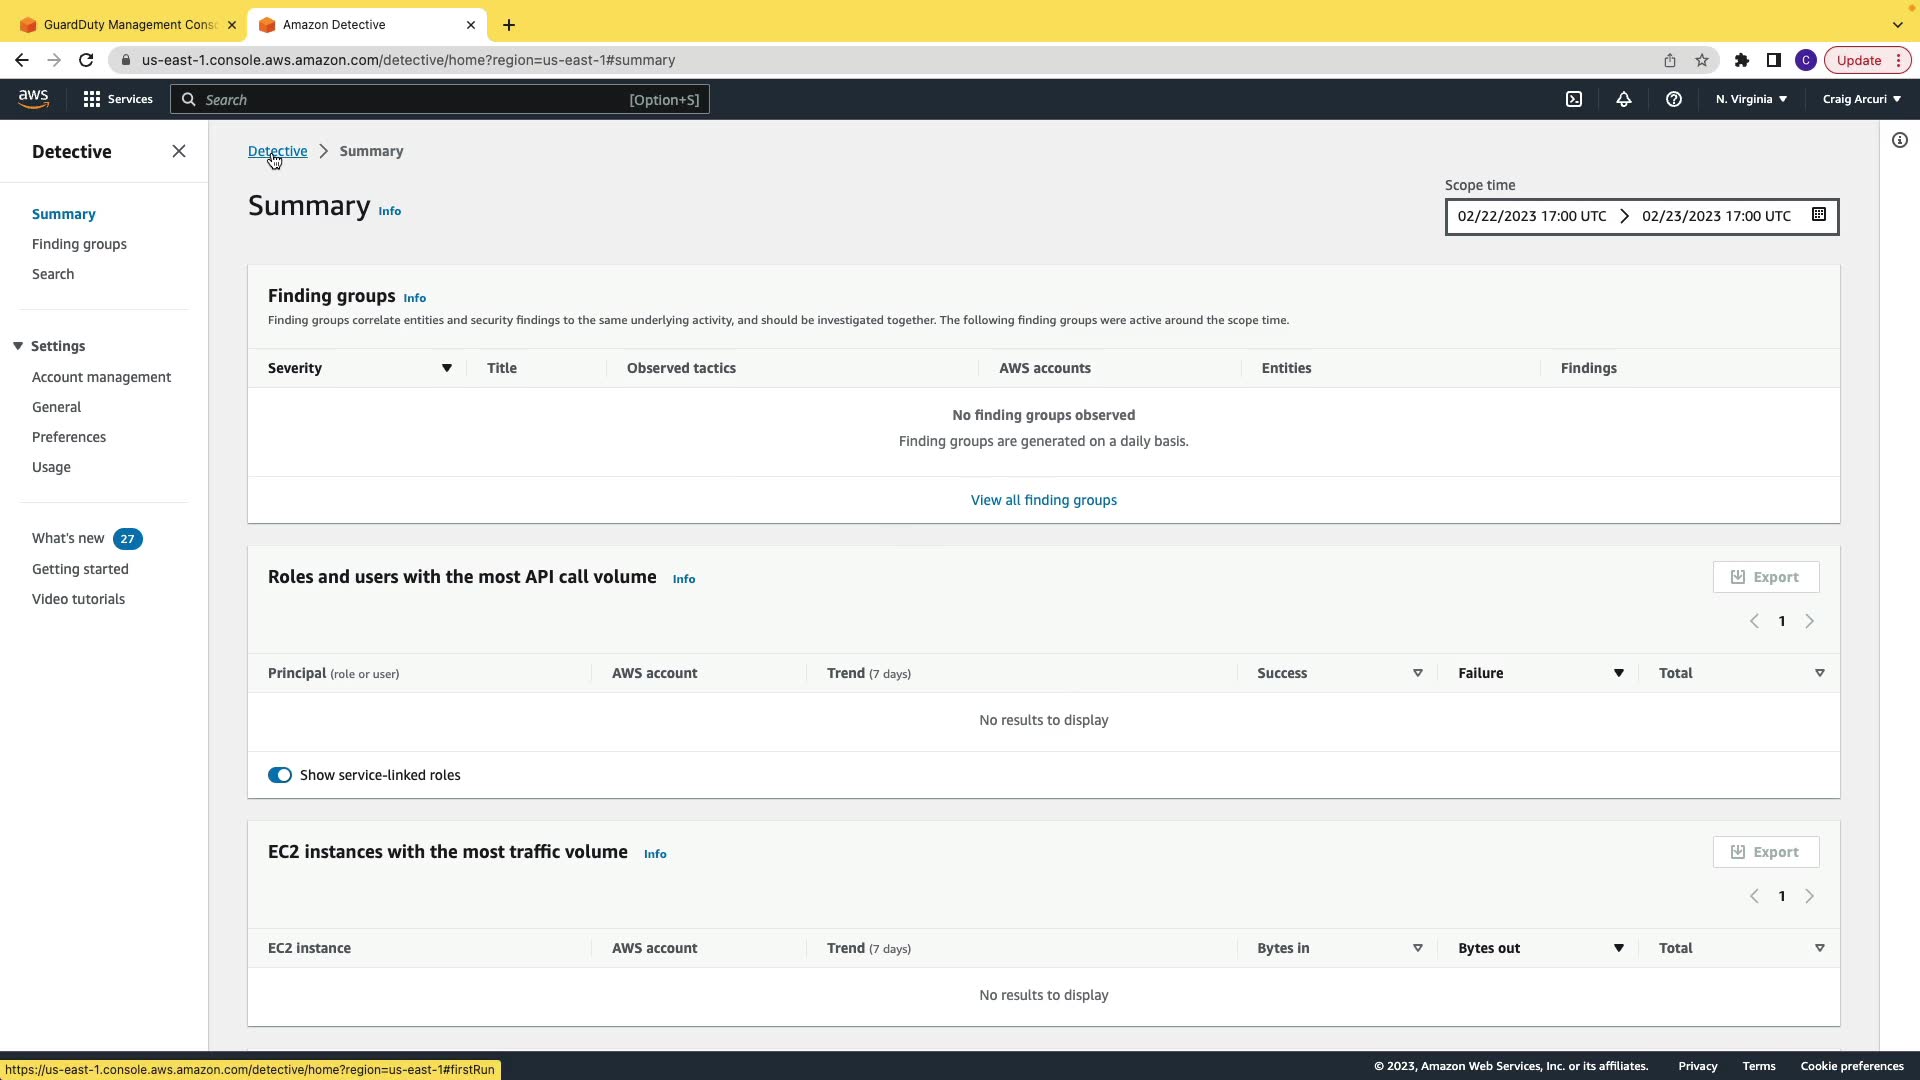Bookmark page with the star icon

pyautogui.click(x=1702, y=60)
